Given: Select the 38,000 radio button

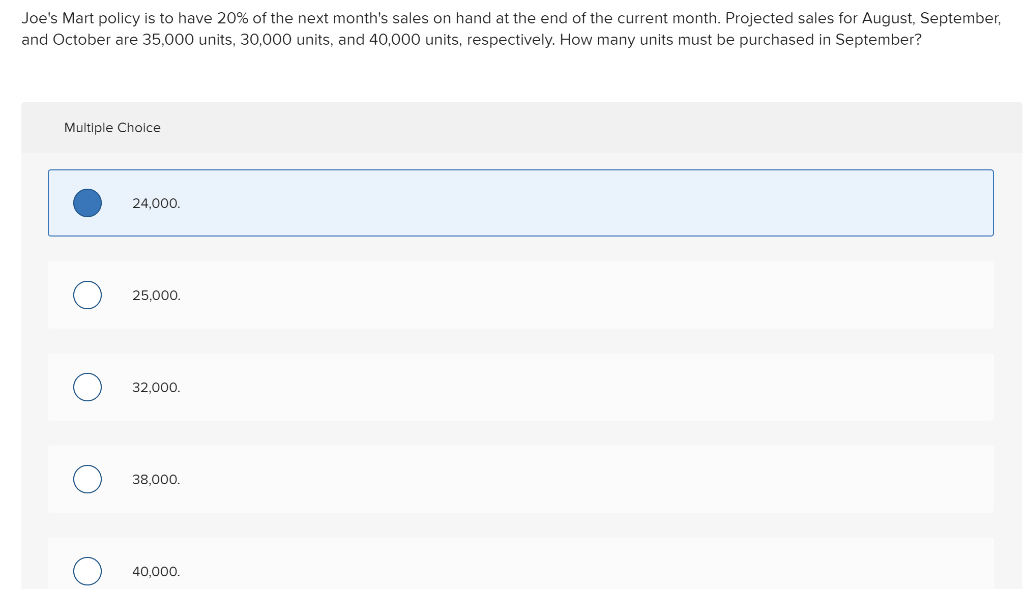Looking at the screenshot, I should (87, 479).
